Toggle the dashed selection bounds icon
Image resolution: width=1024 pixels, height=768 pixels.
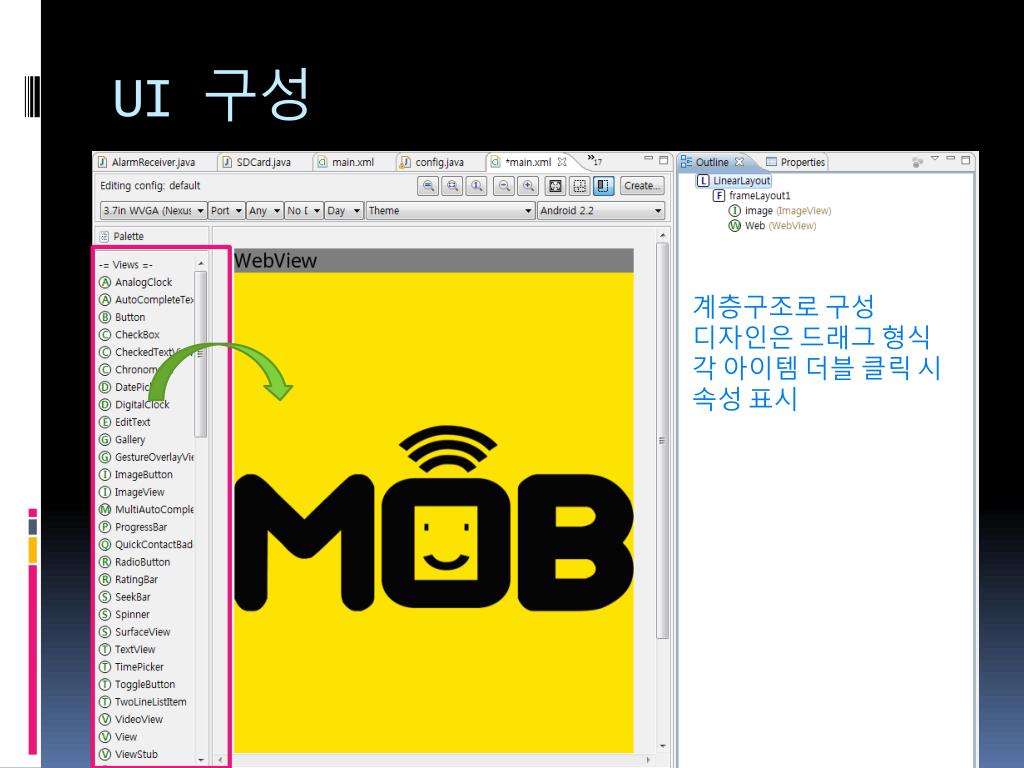click(579, 186)
